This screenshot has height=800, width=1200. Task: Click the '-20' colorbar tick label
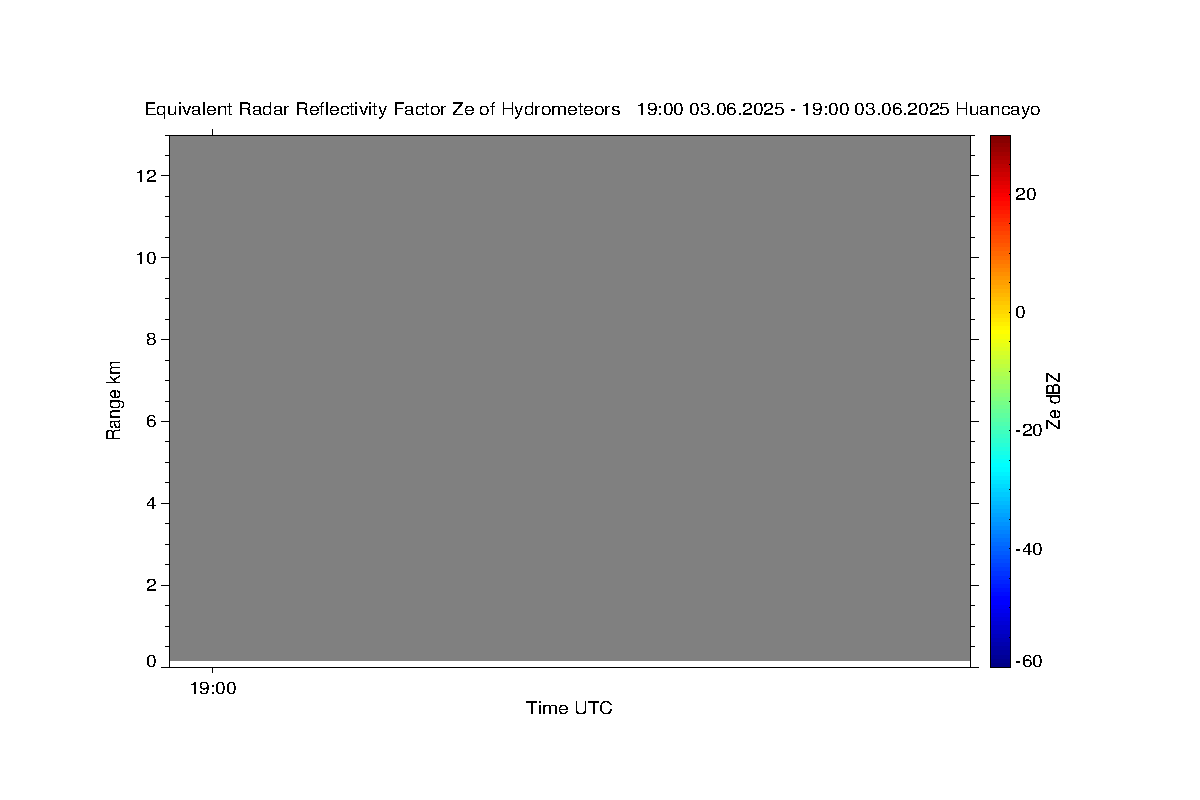(1028, 430)
